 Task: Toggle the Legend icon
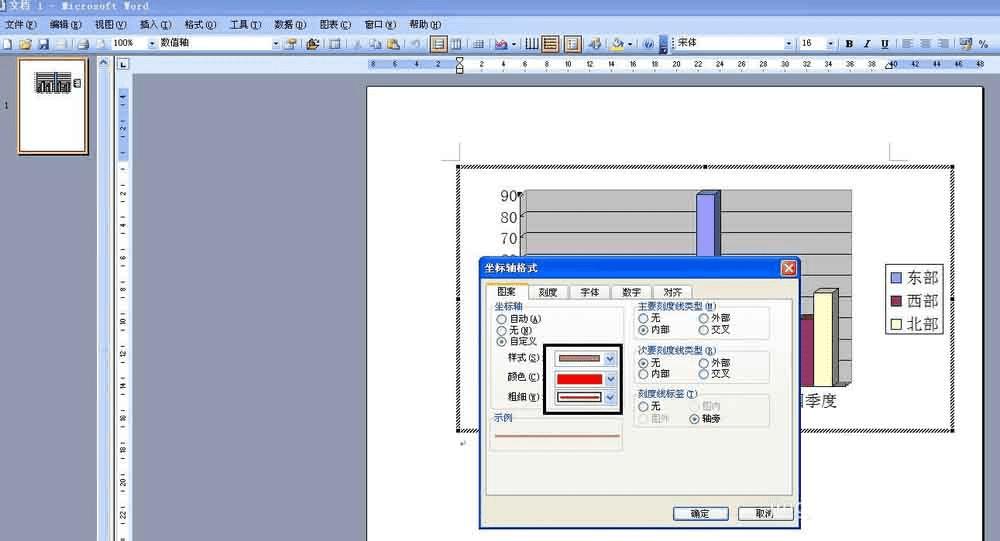click(572, 43)
